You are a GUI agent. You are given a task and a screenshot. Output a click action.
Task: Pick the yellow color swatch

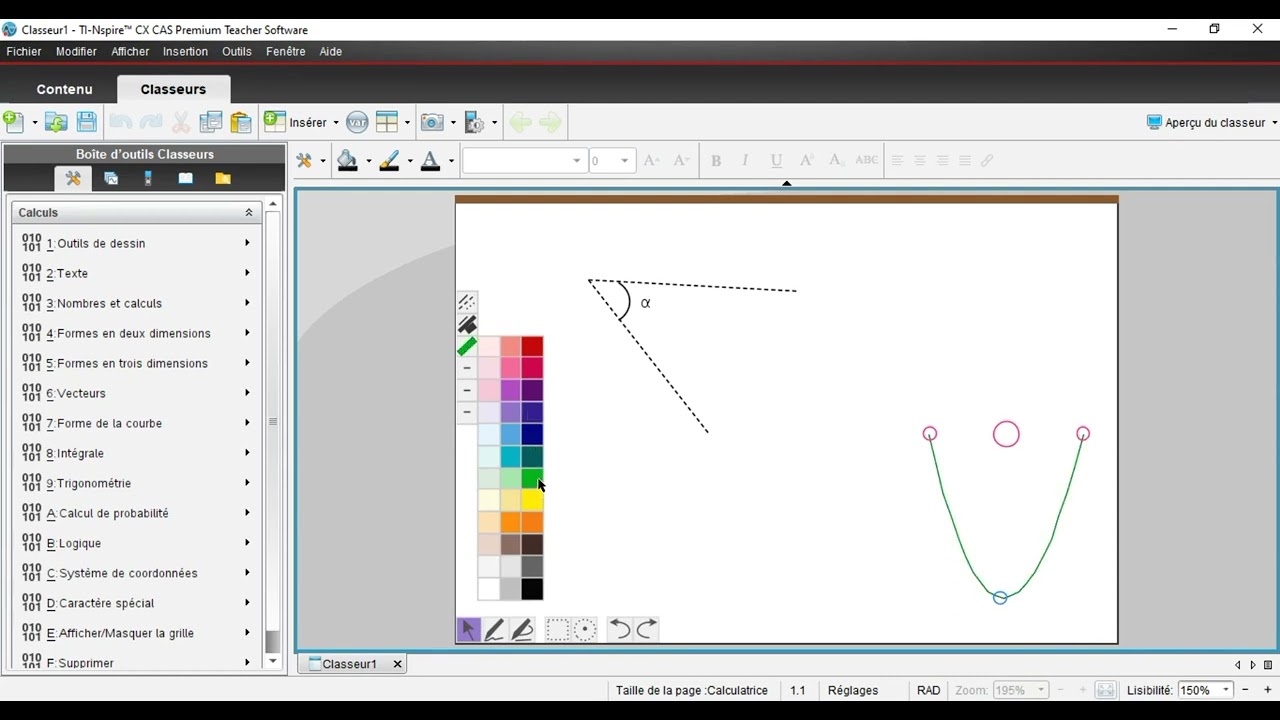click(532, 500)
